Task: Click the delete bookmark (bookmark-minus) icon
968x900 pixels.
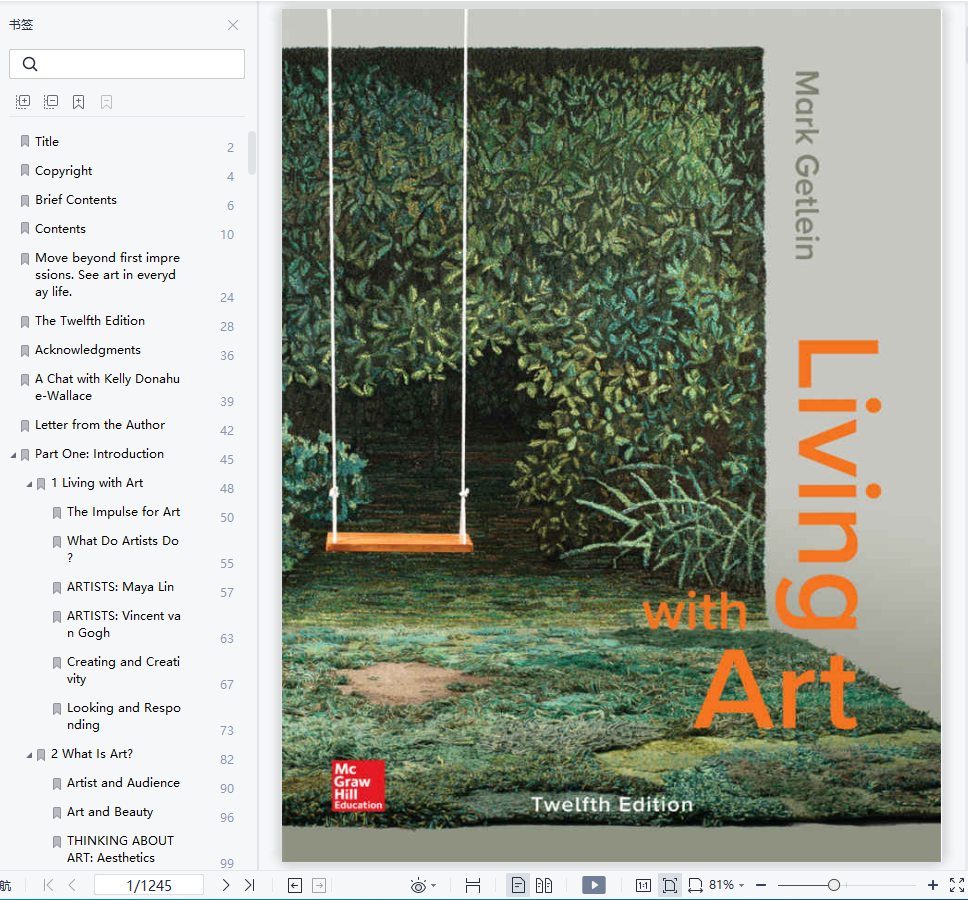Action: click(x=106, y=102)
